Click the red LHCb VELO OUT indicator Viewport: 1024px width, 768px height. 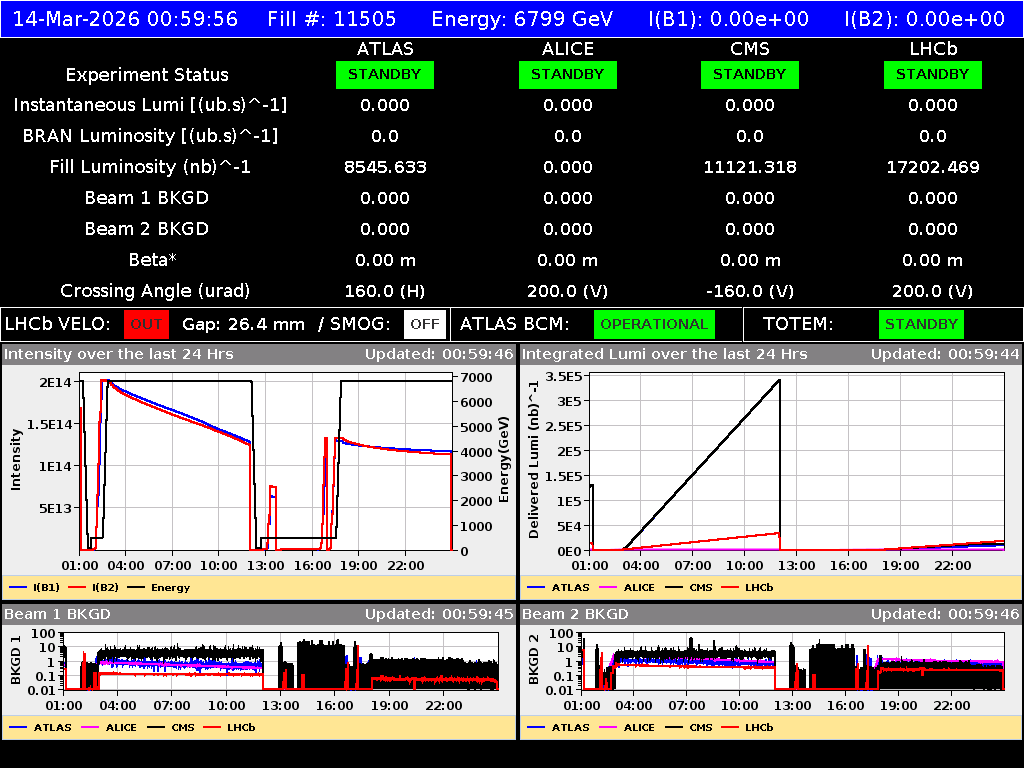tap(146, 324)
